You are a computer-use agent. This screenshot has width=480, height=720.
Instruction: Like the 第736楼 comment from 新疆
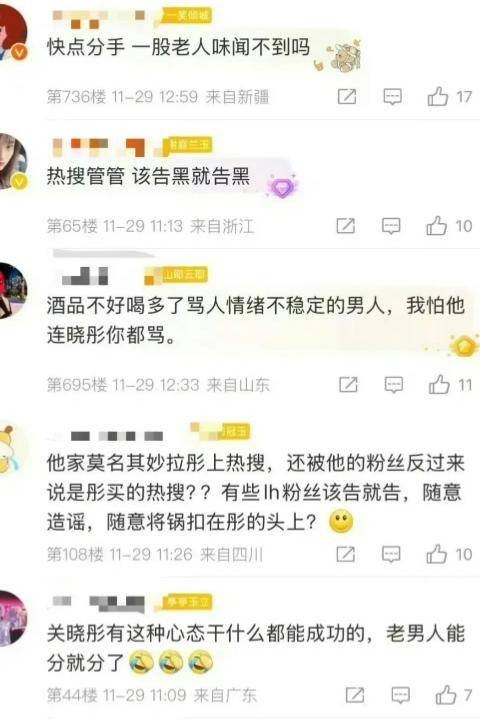tap(437, 96)
